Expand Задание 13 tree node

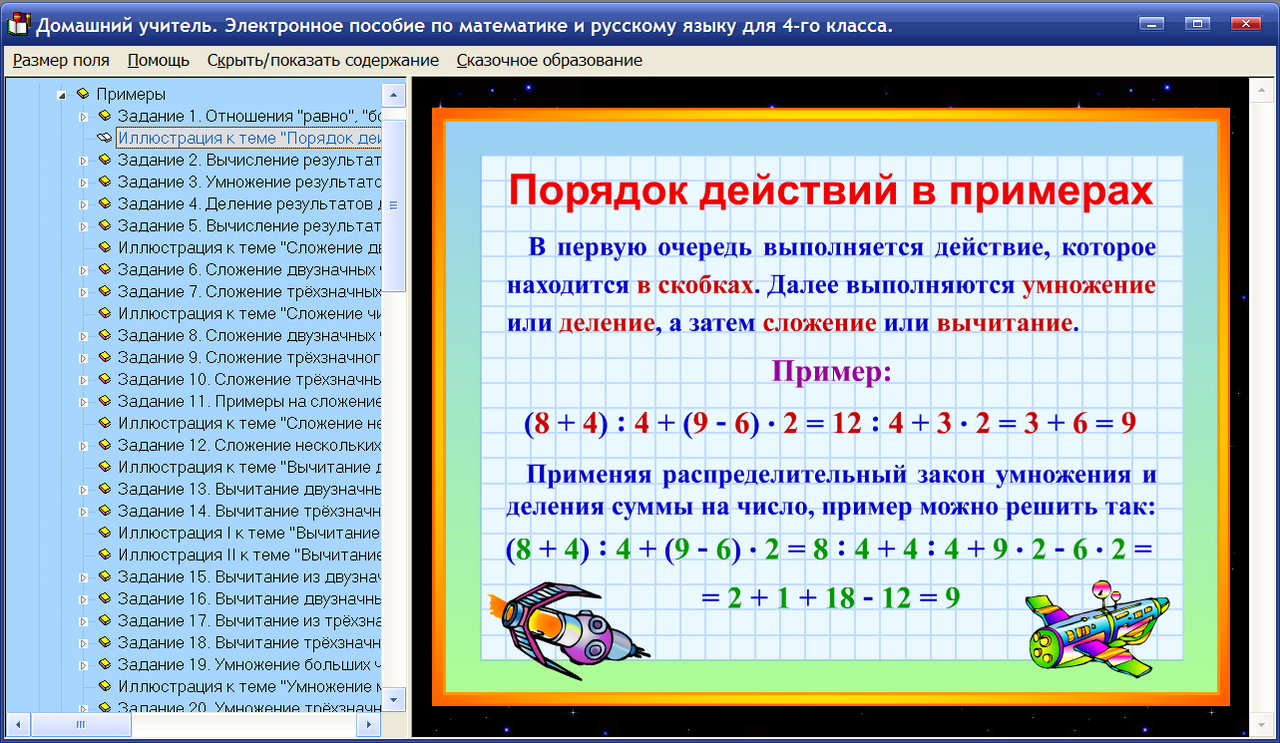[84, 489]
